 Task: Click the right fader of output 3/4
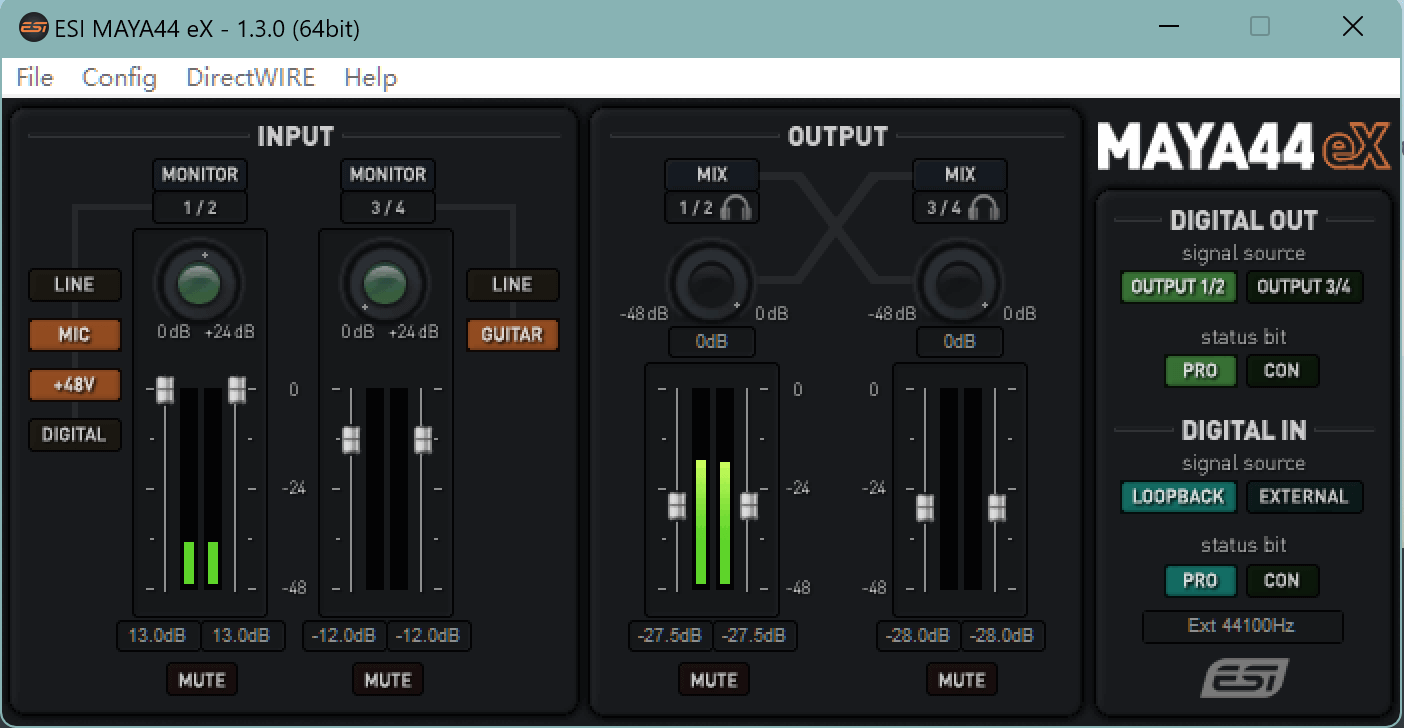[997, 508]
